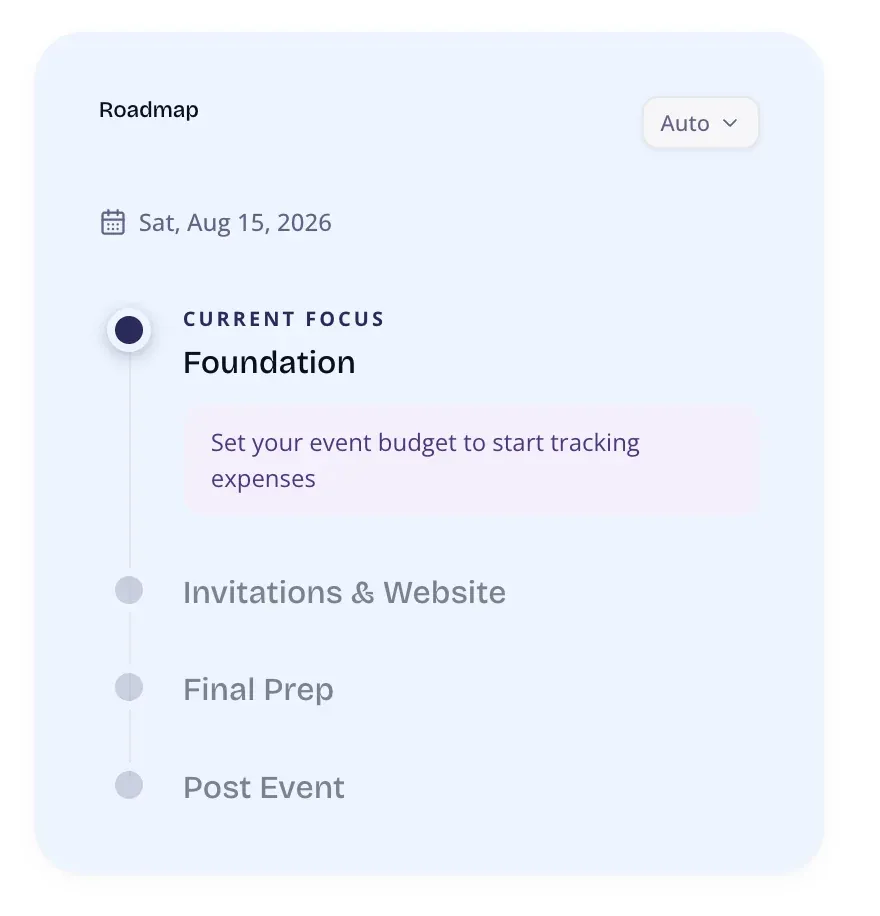Click the date Sat, Aug 15, 2026
This screenshot has height=916, width=880.
(234, 222)
